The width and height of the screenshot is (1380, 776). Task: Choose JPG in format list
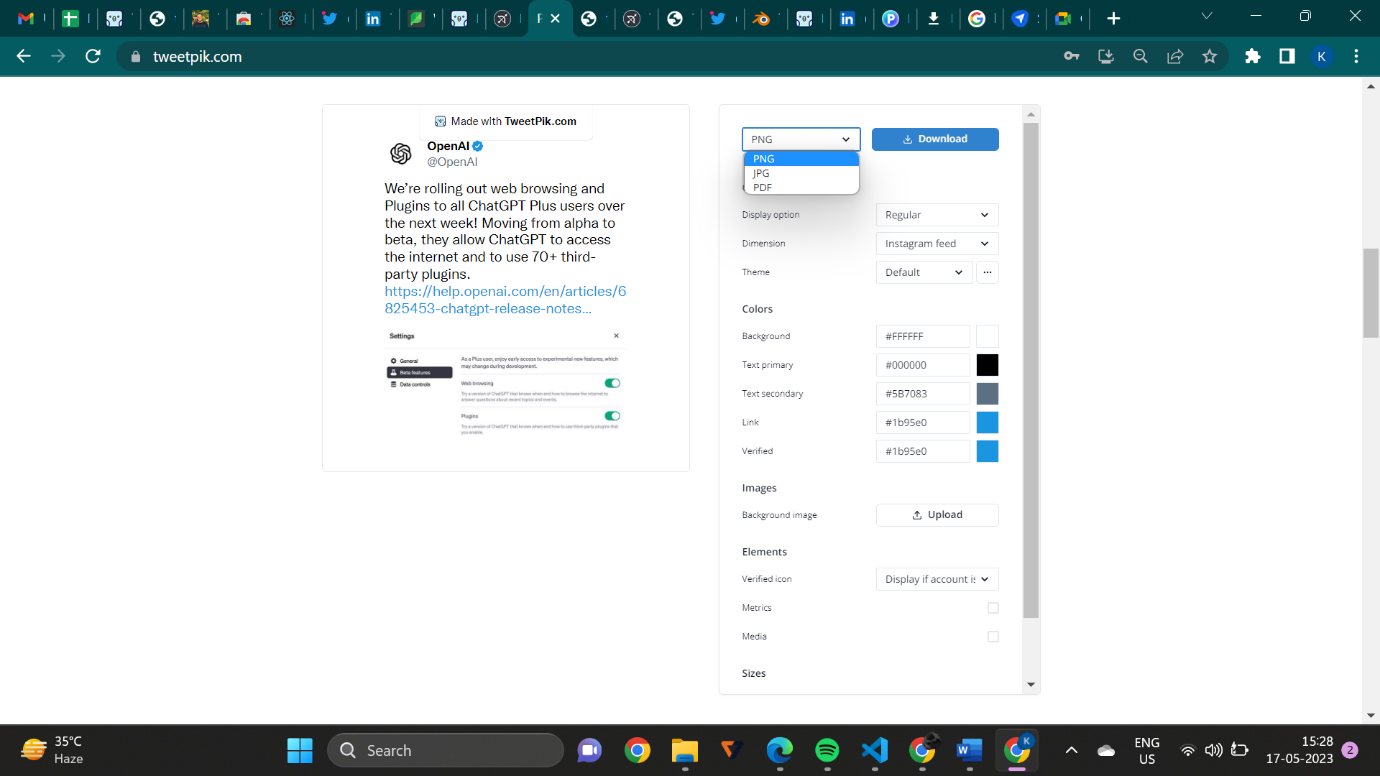[801, 173]
